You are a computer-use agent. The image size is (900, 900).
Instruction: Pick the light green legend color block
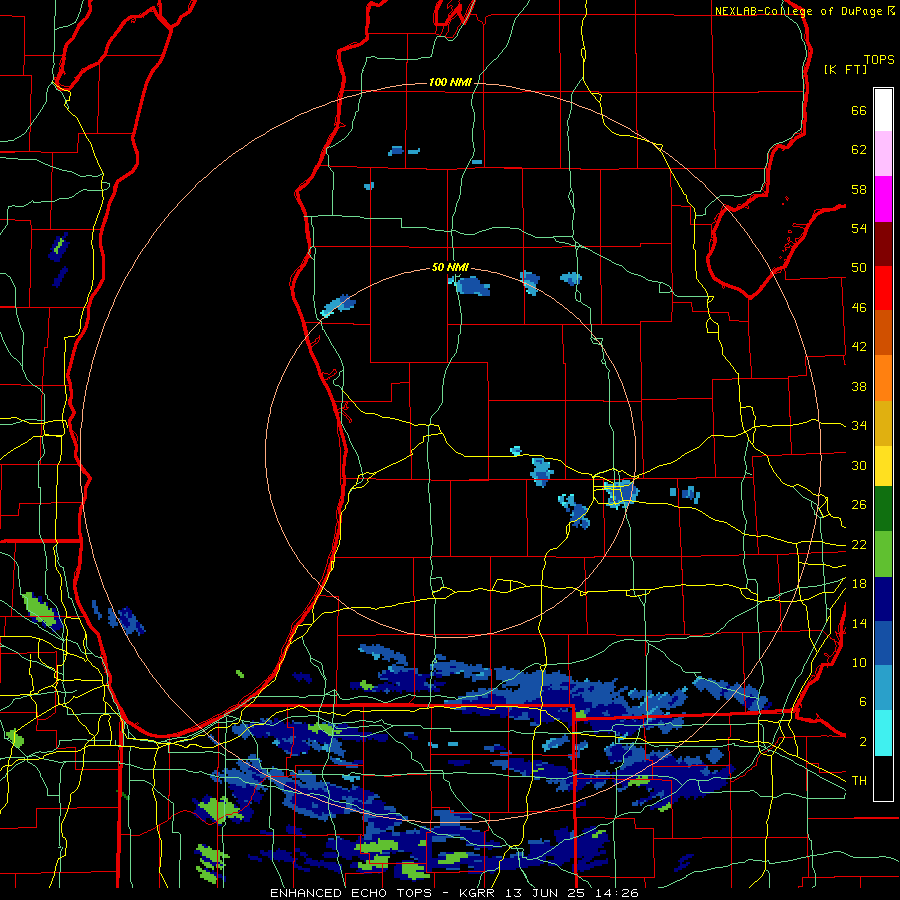(883, 554)
